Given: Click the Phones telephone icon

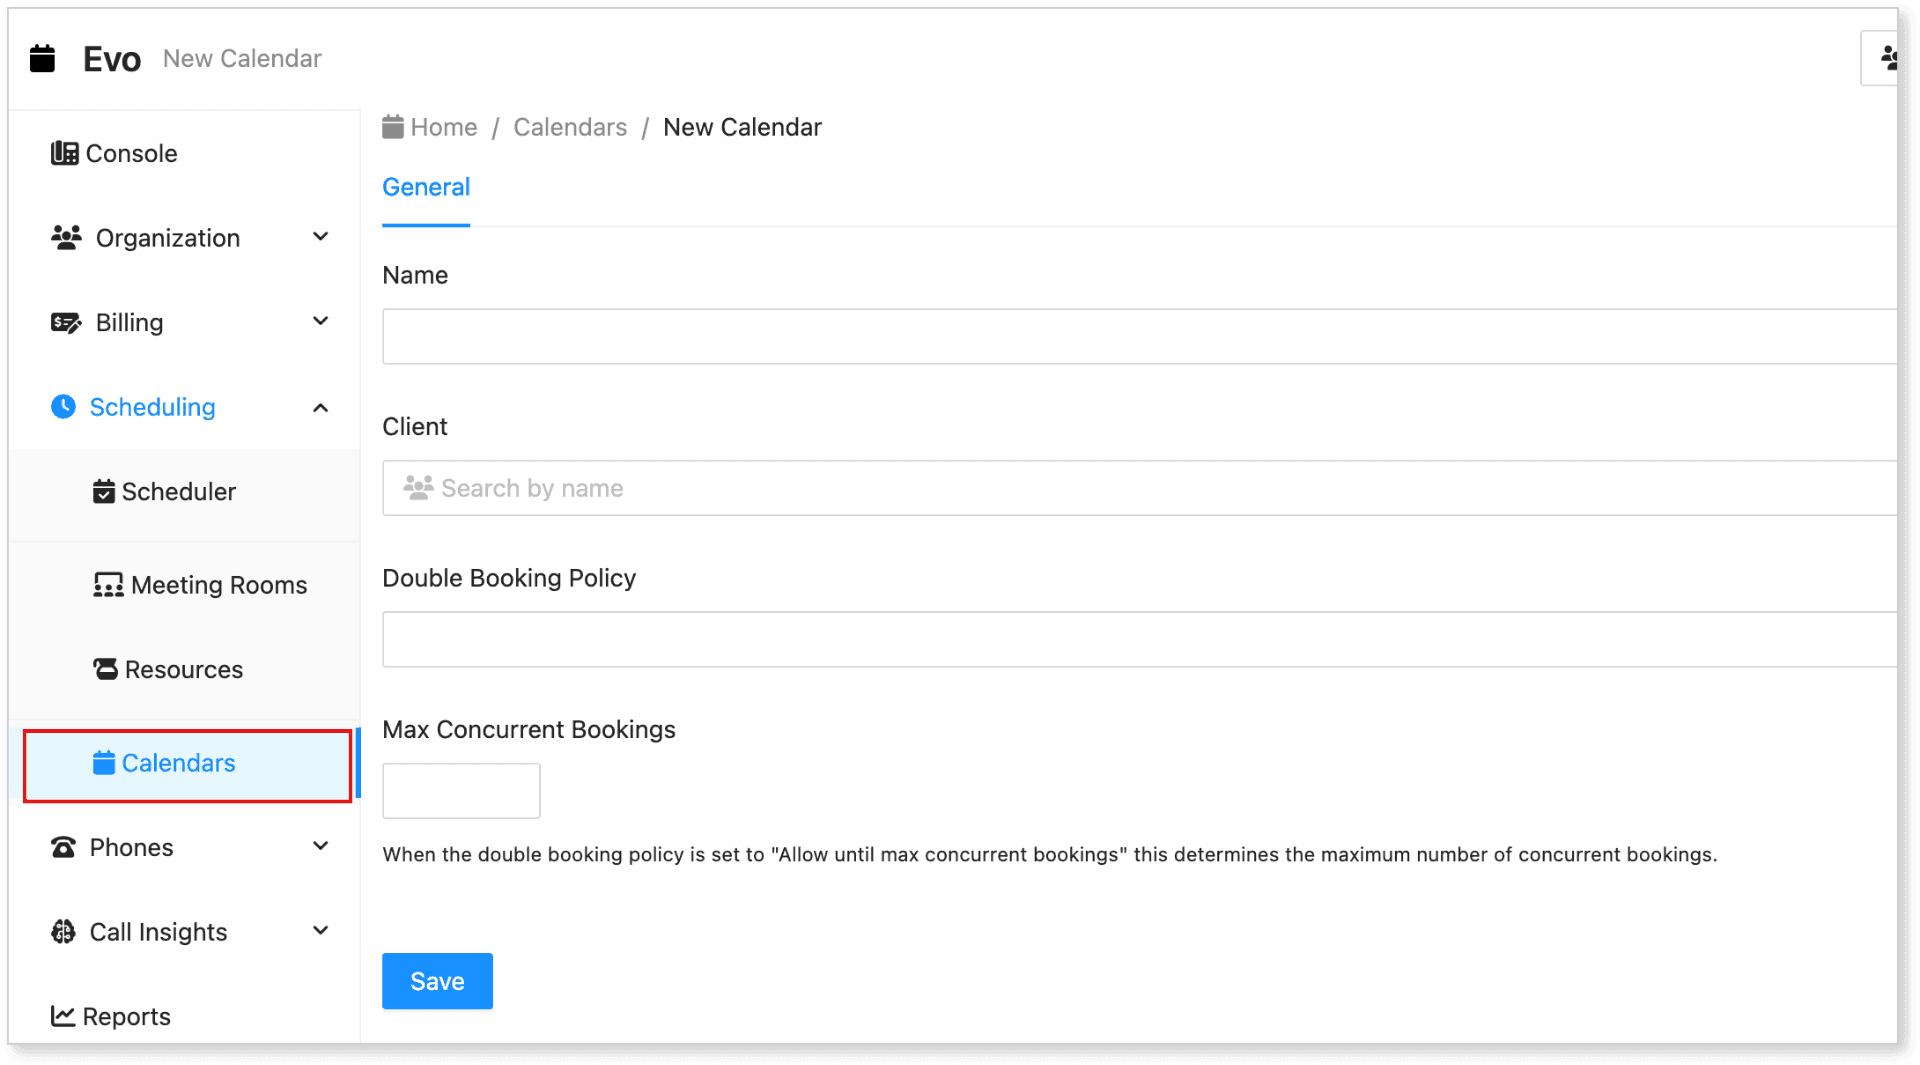Looking at the screenshot, I should (x=63, y=847).
